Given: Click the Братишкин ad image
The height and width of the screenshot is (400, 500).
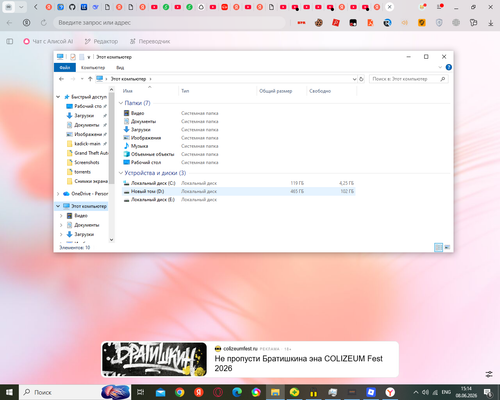Looking at the screenshot, I should (x=154, y=359).
